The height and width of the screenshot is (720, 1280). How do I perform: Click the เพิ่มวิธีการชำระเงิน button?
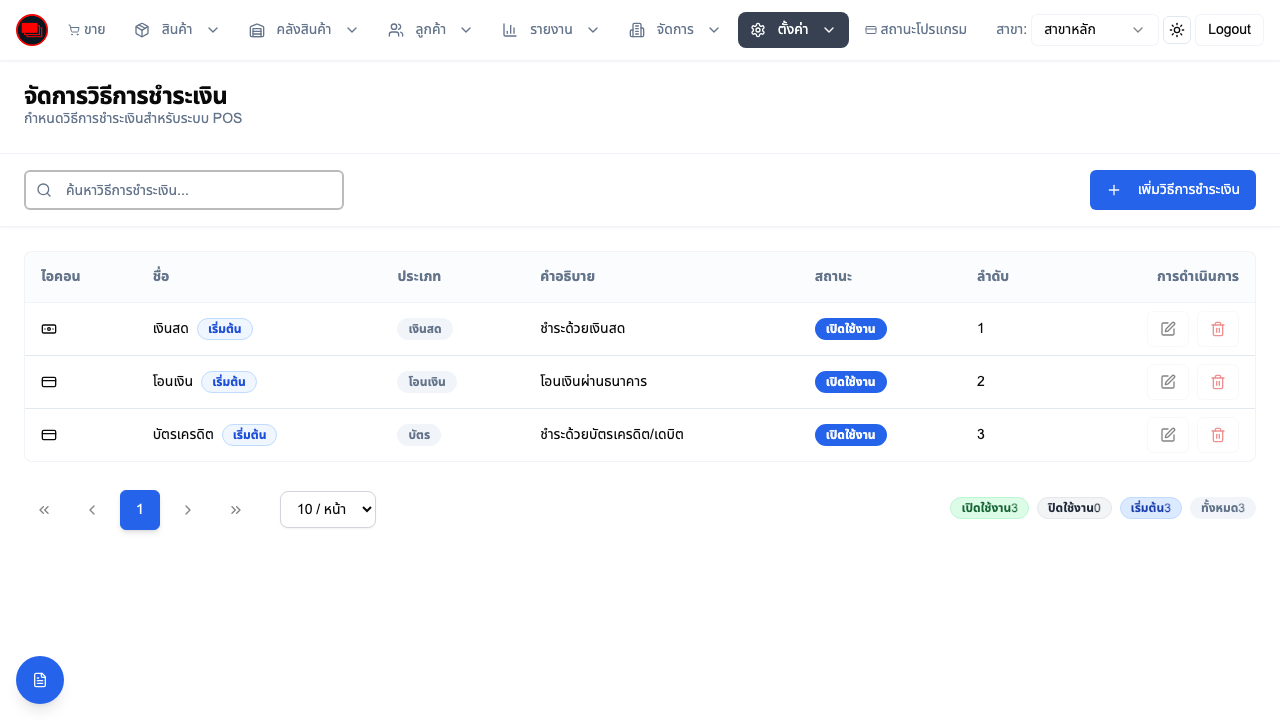point(1172,190)
